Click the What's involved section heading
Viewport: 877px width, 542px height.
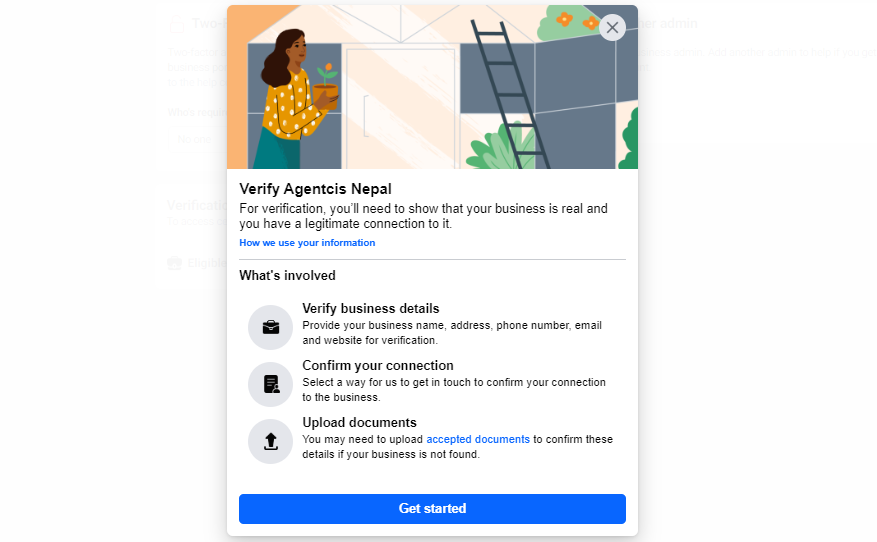[287, 276]
